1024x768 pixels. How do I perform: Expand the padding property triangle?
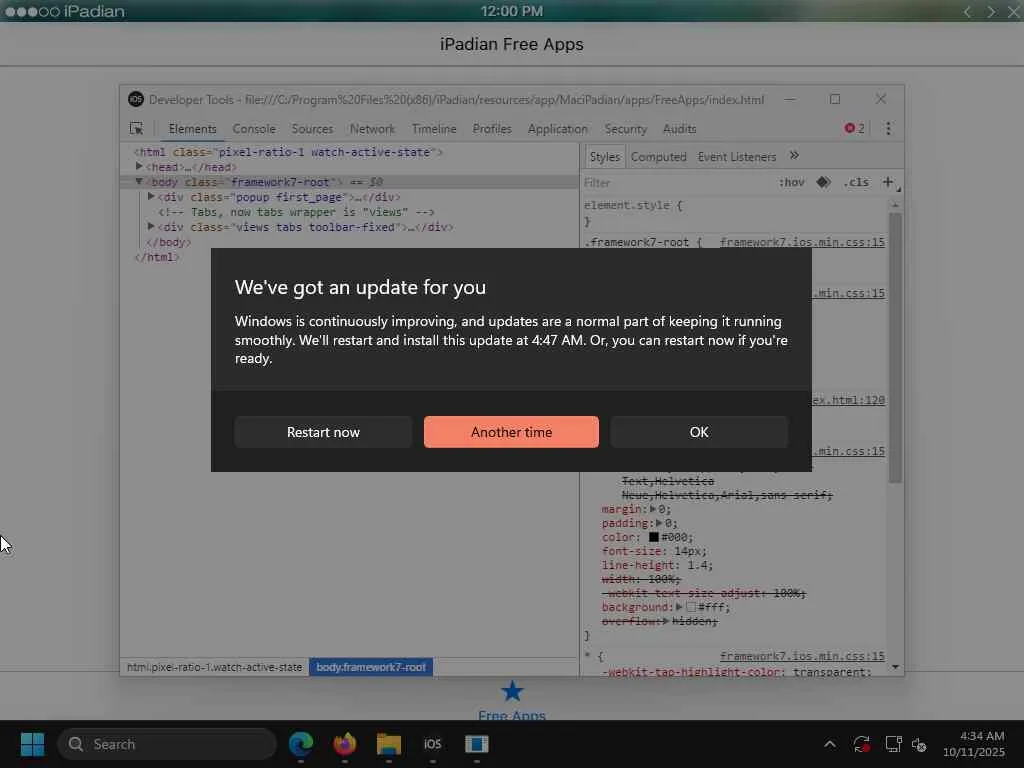click(x=659, y=523)
